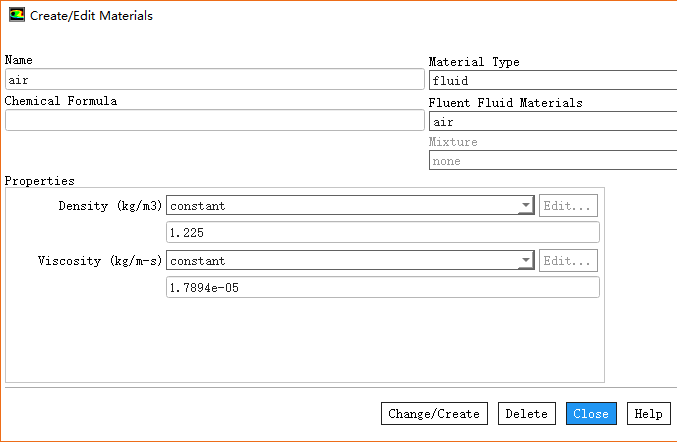
Task: Click the Name field containing air
Action: 214,80
